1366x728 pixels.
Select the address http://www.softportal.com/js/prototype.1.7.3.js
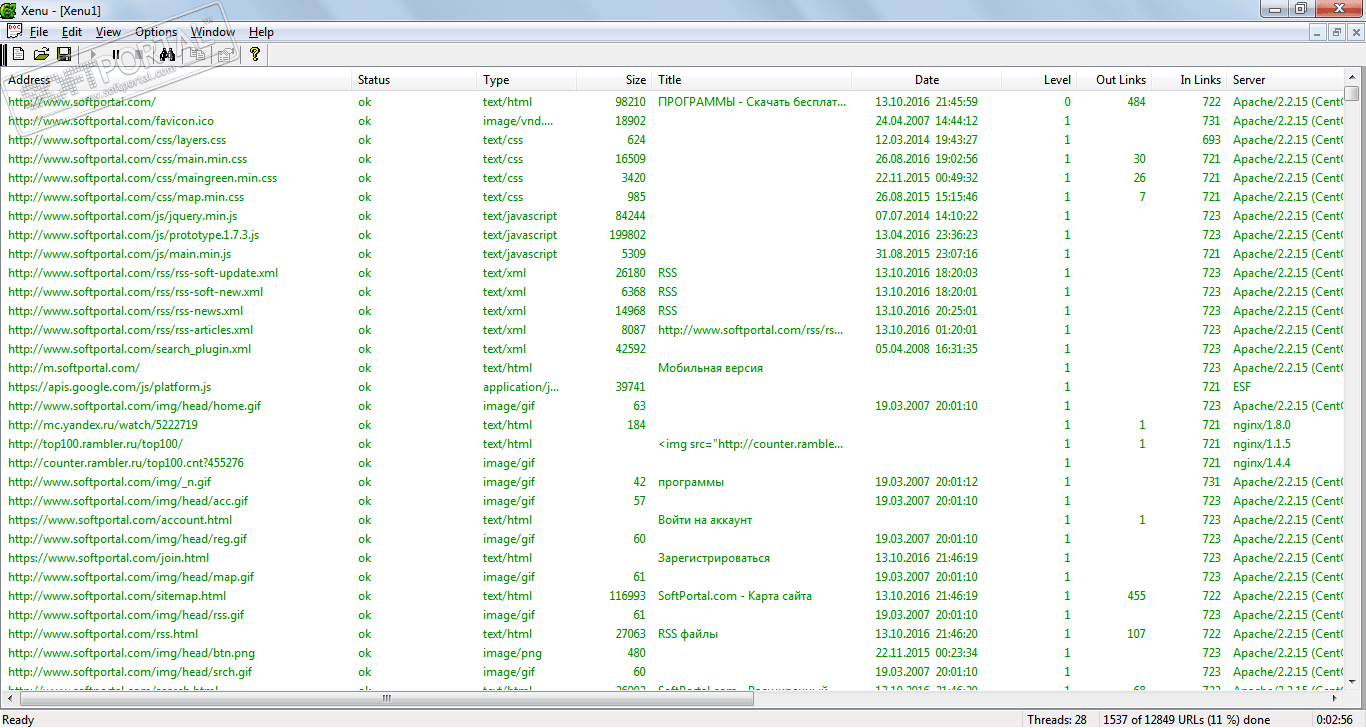133,235
